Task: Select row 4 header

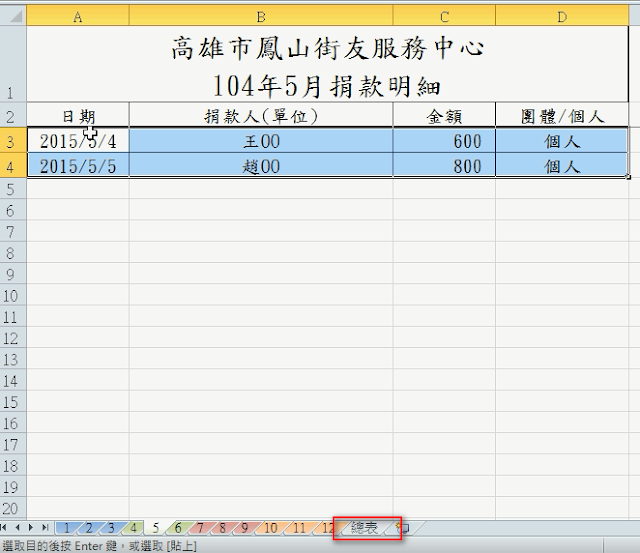Action: pos(13,165)
